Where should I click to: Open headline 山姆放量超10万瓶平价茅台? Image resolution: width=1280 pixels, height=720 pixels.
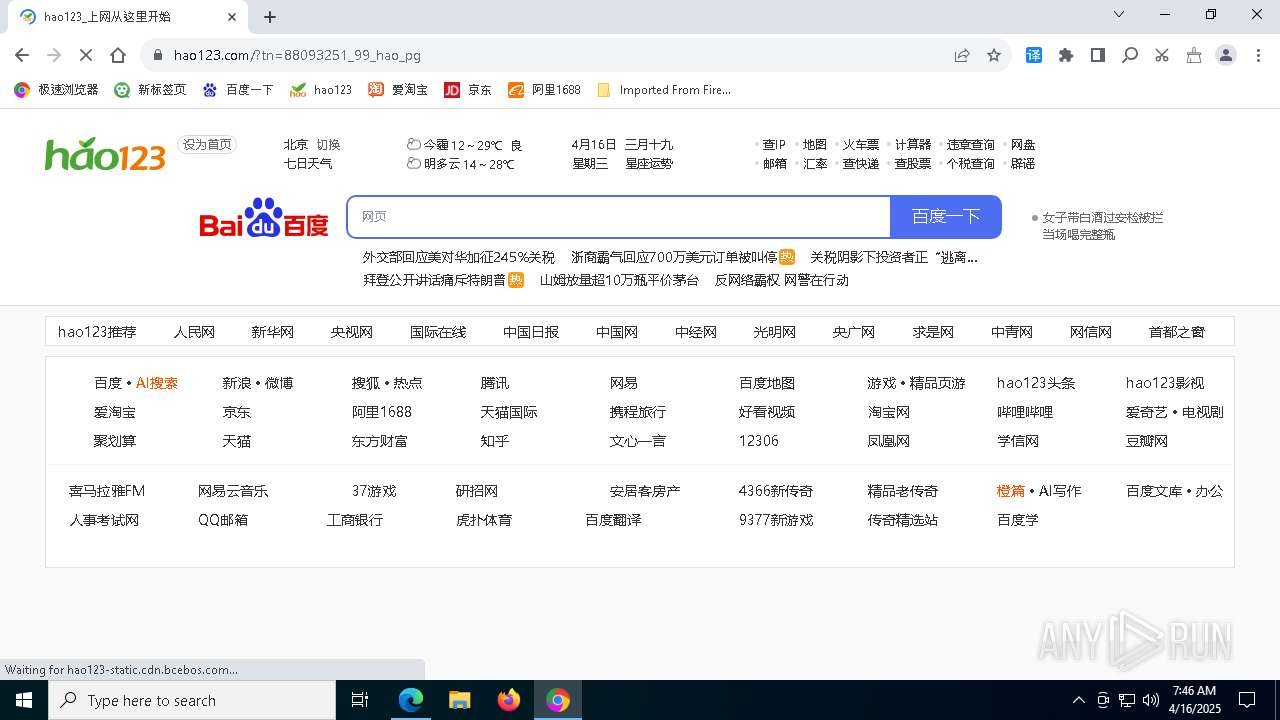click(x=619, y=280)
